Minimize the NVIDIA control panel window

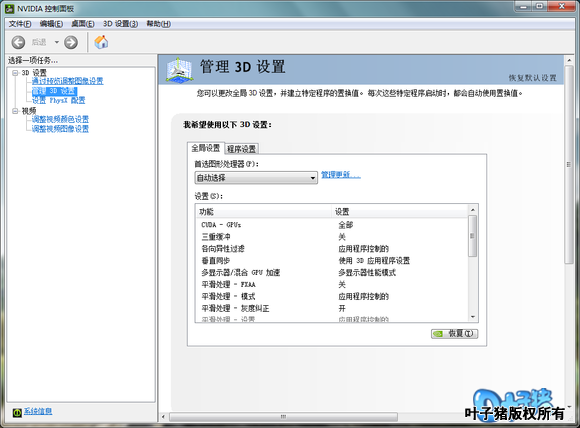(x=523, y=6)
